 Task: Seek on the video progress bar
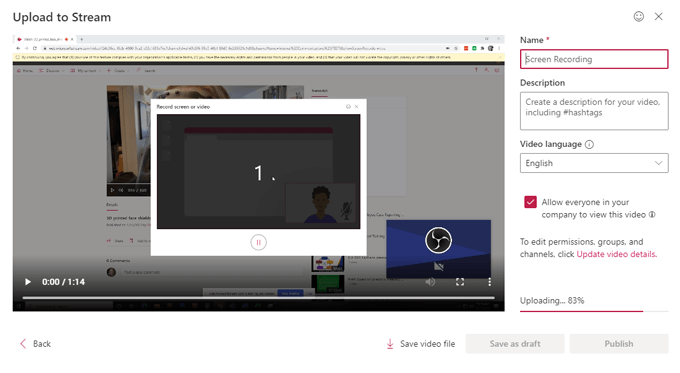258,298
